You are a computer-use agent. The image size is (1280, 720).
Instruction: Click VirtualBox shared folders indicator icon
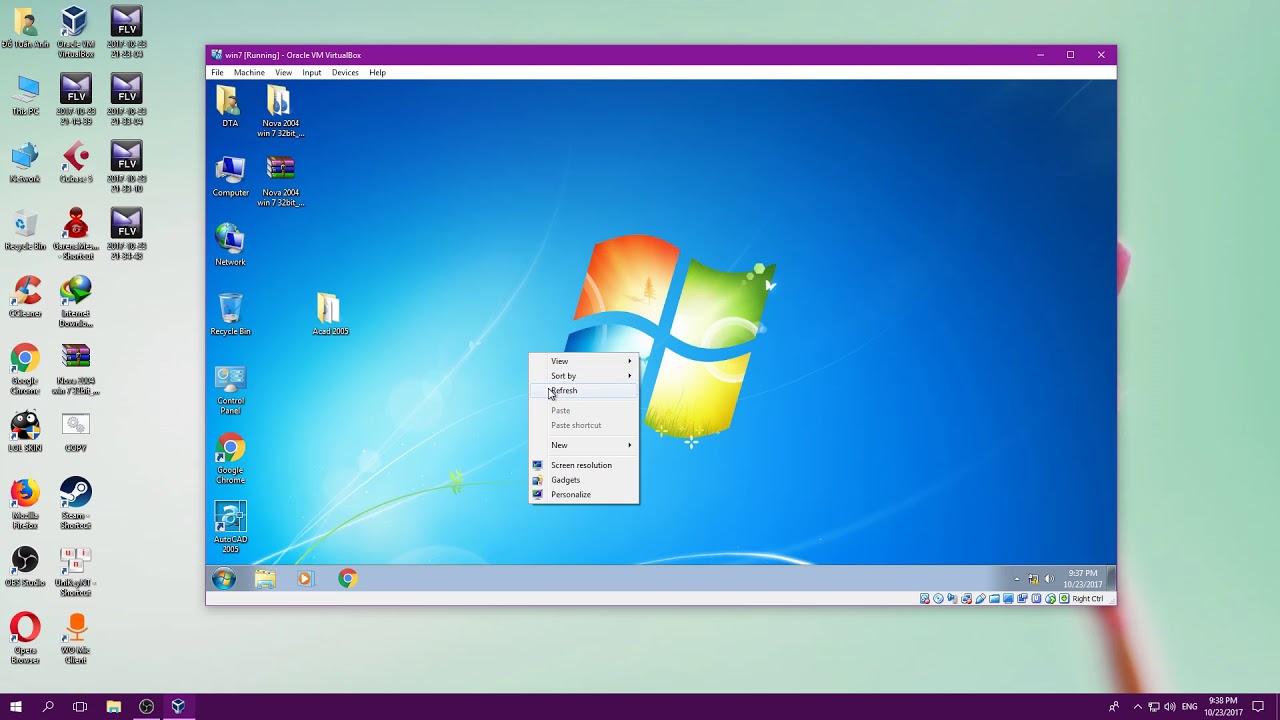994,599
